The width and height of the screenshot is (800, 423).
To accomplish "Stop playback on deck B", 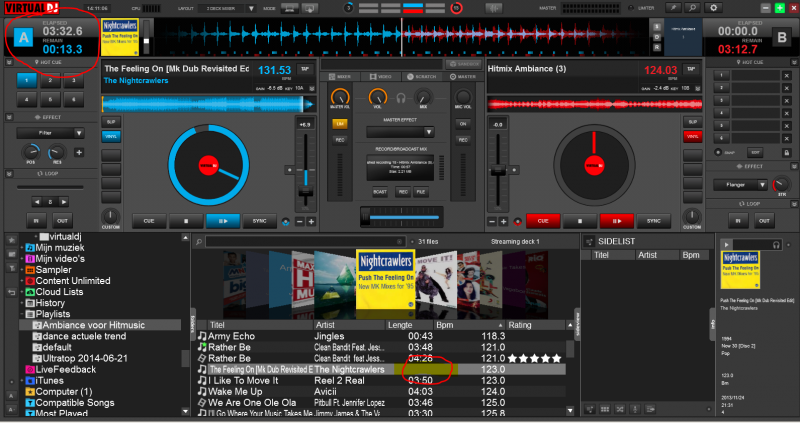I will coord(580,221).
